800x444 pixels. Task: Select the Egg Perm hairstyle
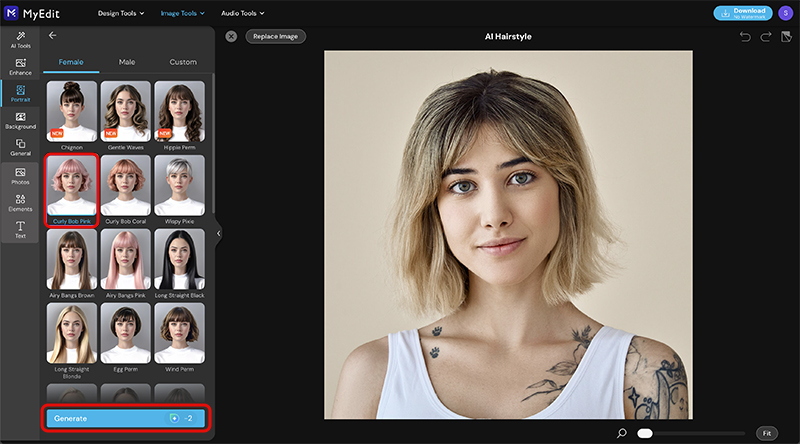tap(126, 333)
